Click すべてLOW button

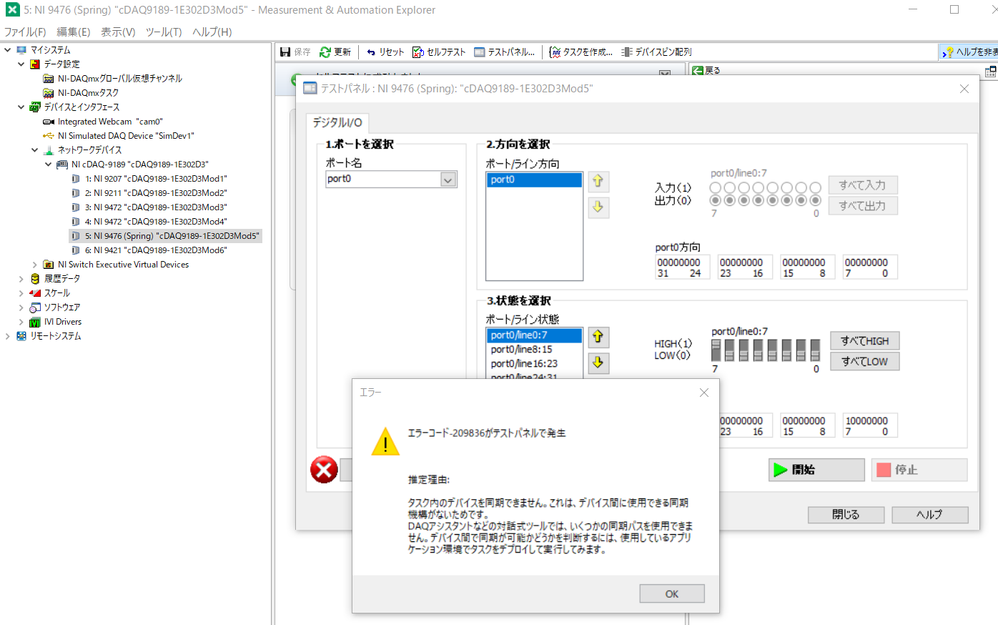864,362
